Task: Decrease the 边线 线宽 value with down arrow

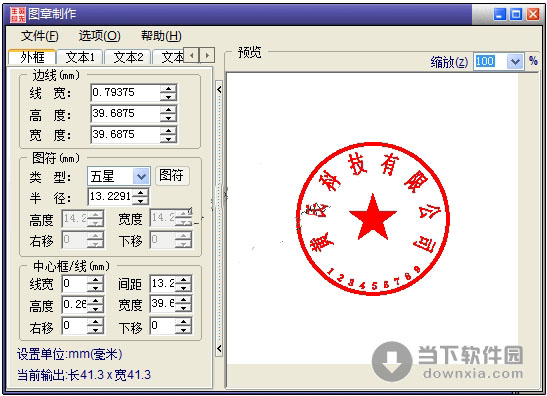Action: point(168,97)
